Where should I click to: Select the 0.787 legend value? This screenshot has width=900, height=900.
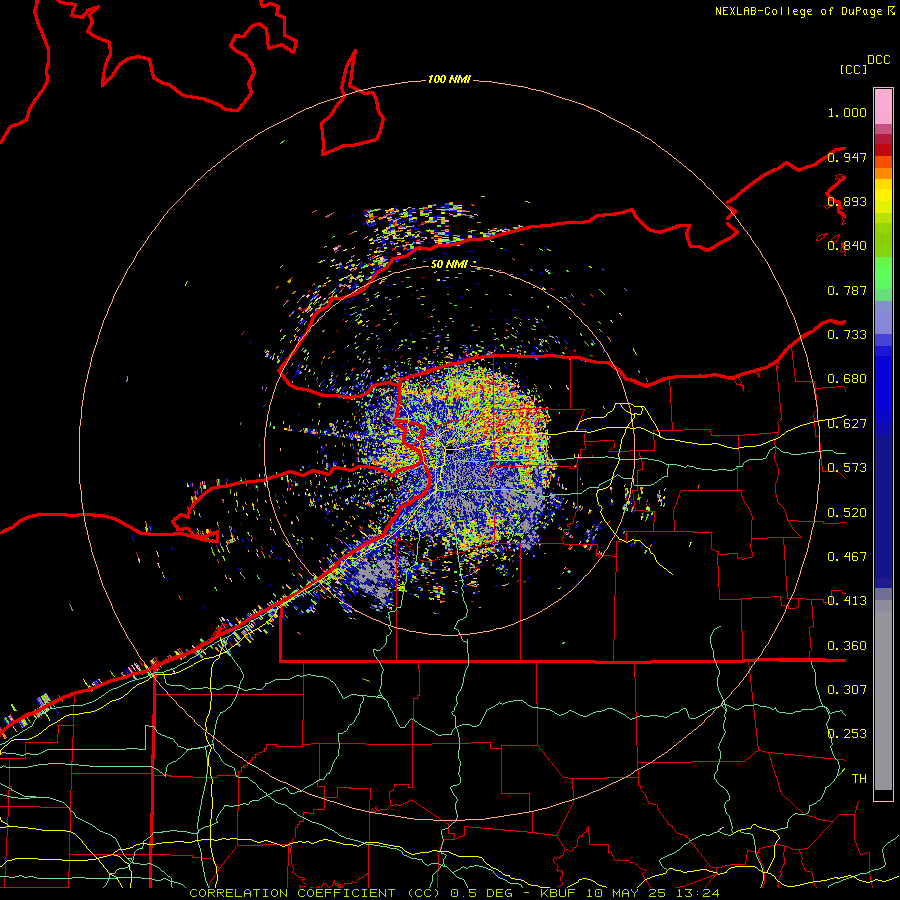coord(847,290)
